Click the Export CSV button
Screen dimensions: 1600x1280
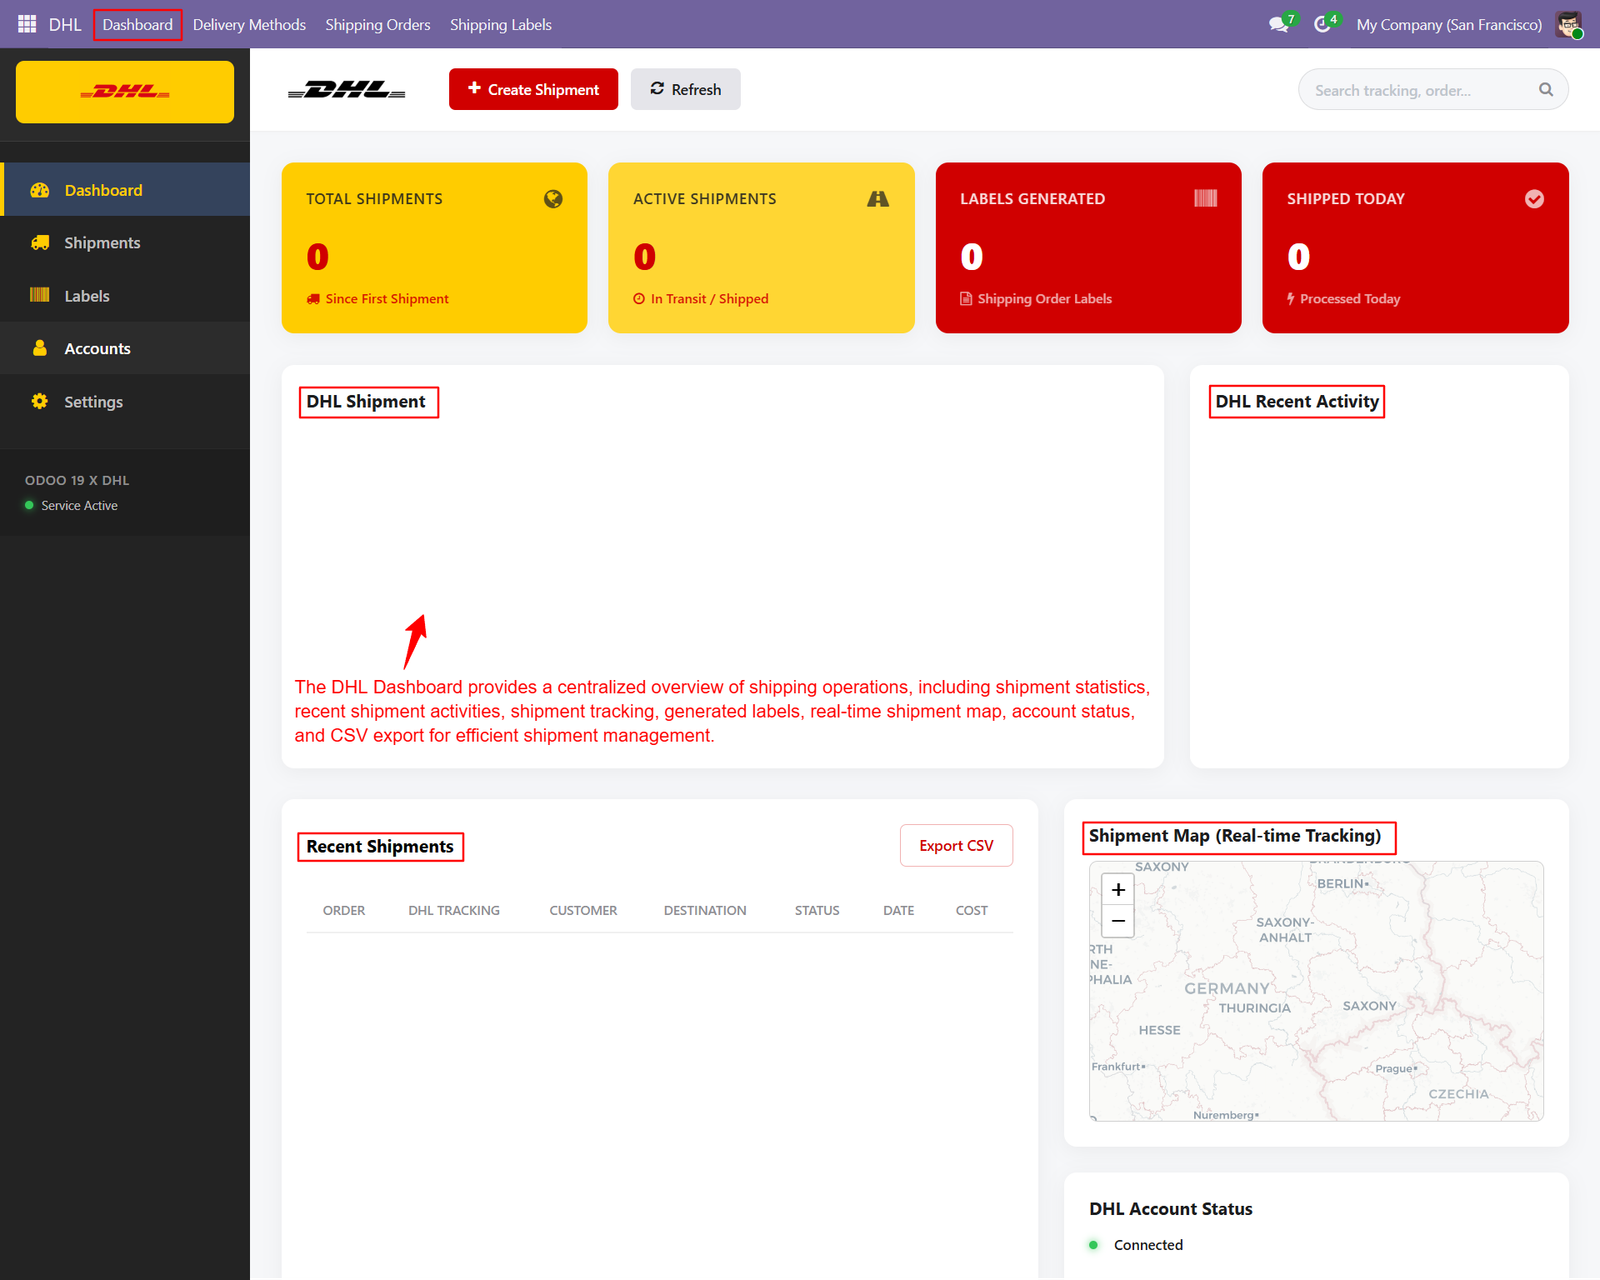(956, 845)
